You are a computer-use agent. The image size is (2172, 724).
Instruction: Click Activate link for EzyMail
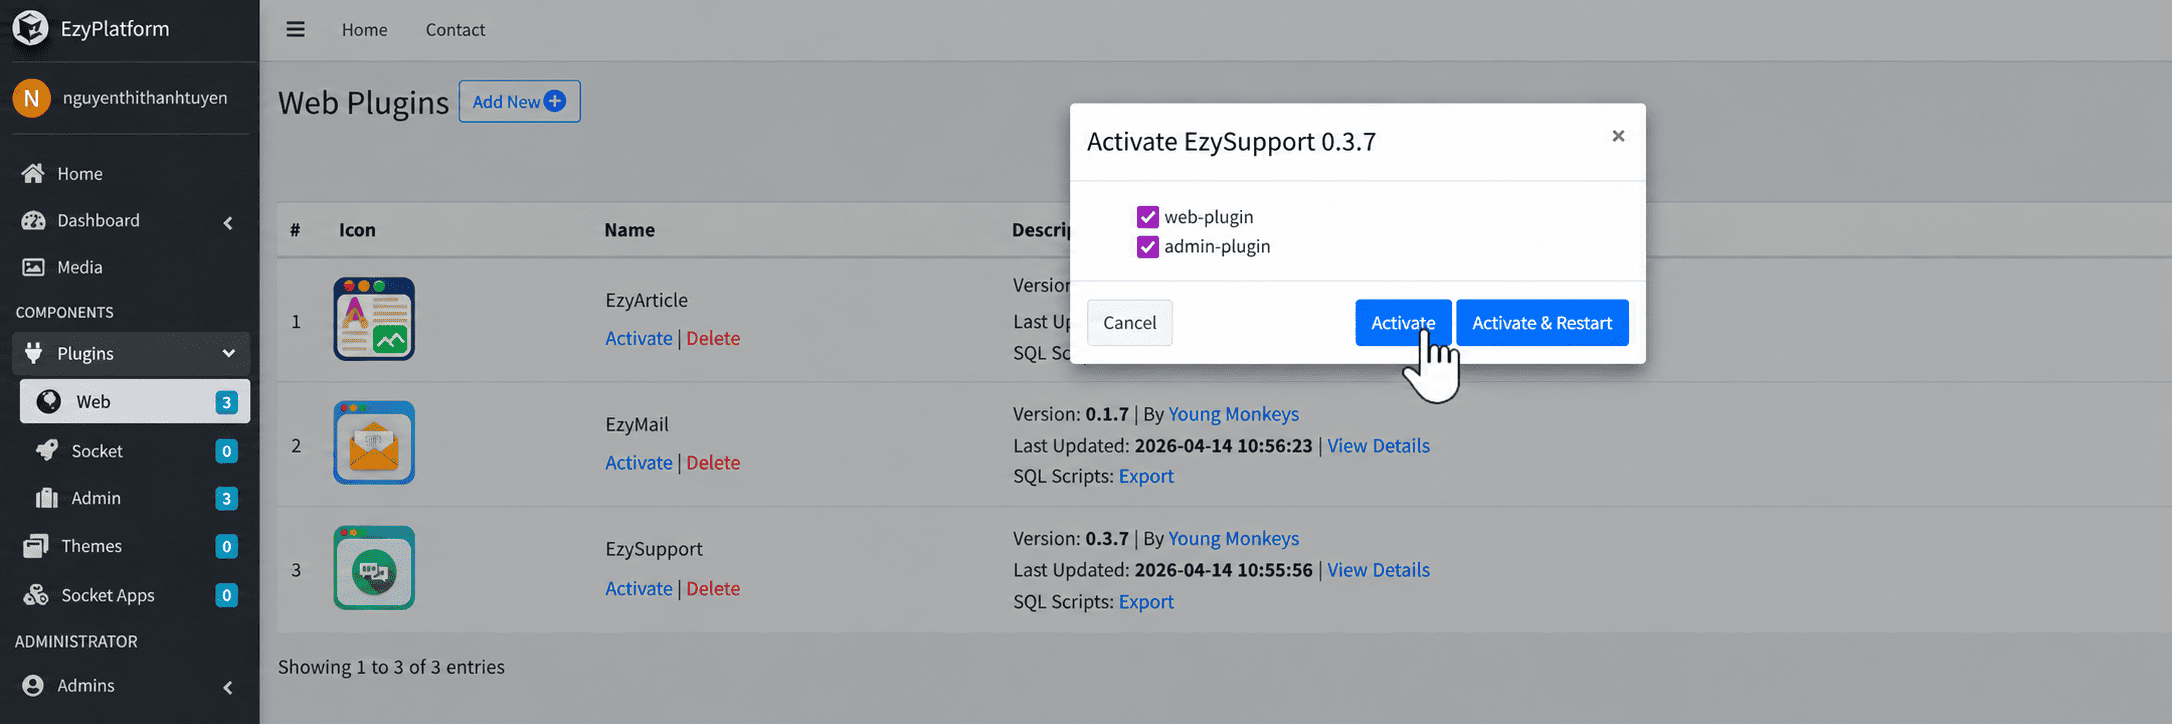(639, 462)
